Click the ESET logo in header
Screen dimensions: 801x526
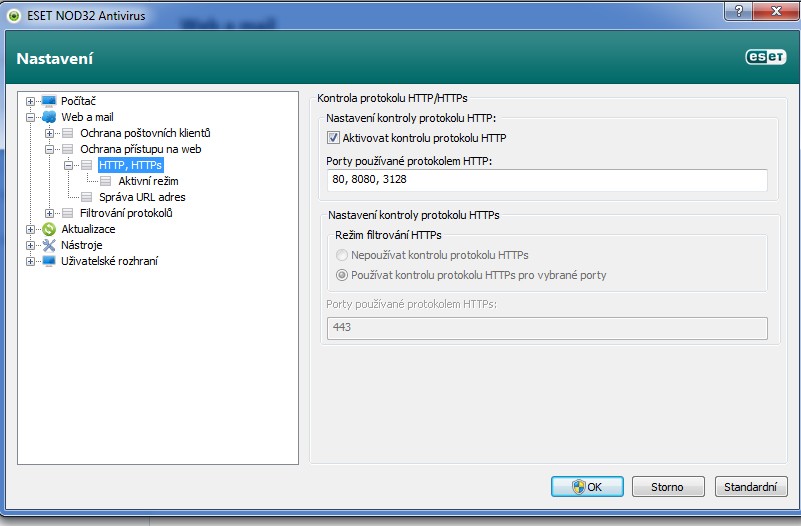[765, 57]
